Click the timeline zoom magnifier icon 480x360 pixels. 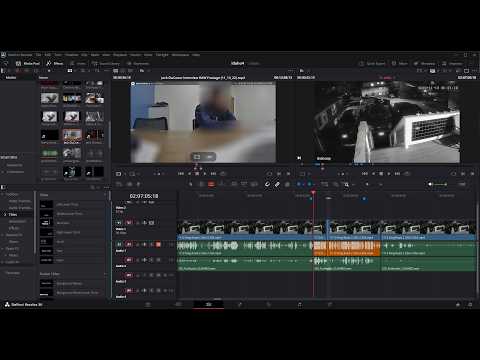(x=346, y=184)
